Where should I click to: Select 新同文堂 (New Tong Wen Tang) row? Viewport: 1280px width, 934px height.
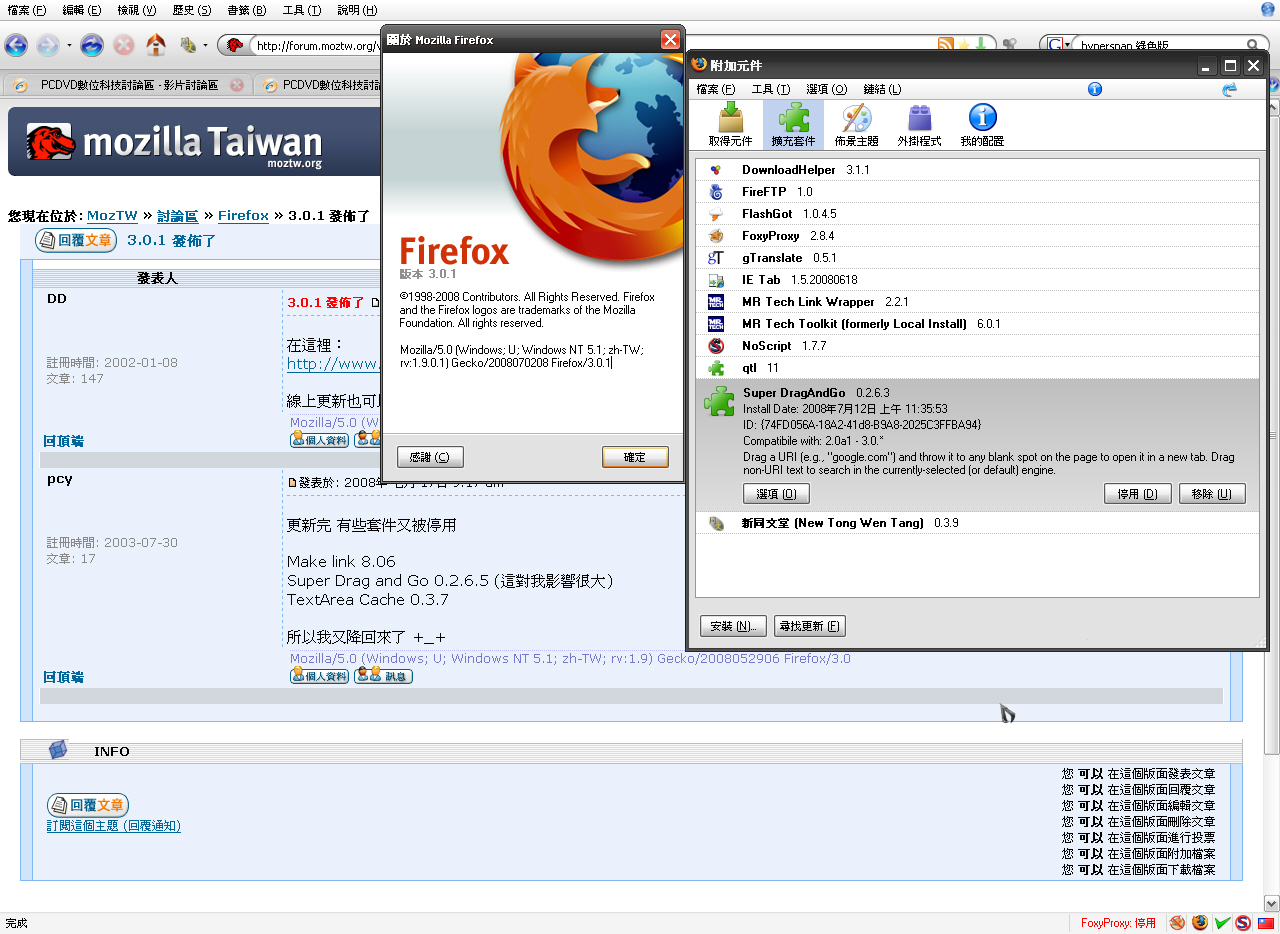977,523
